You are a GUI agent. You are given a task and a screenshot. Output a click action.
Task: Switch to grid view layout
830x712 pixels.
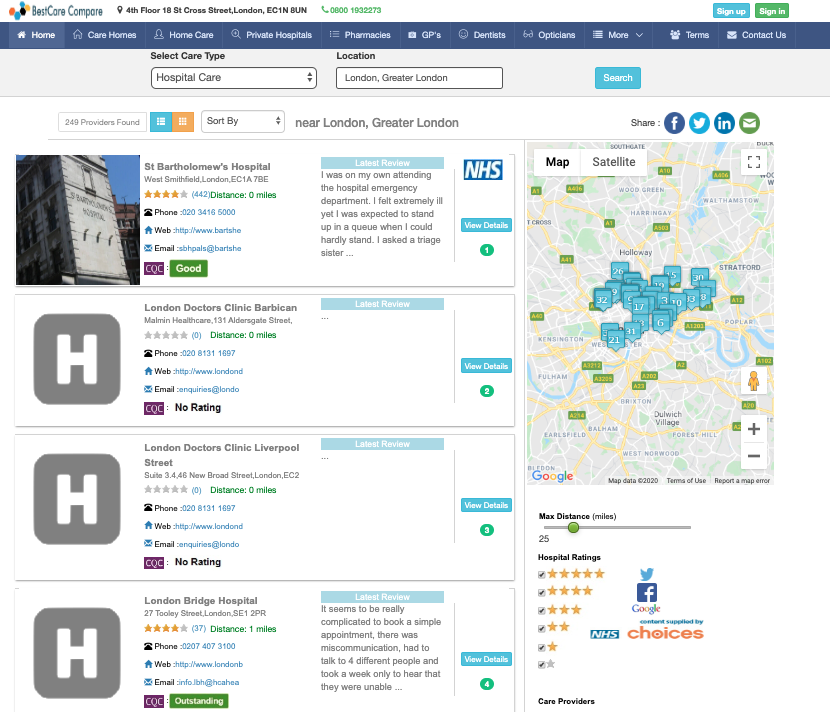(183, 122)
